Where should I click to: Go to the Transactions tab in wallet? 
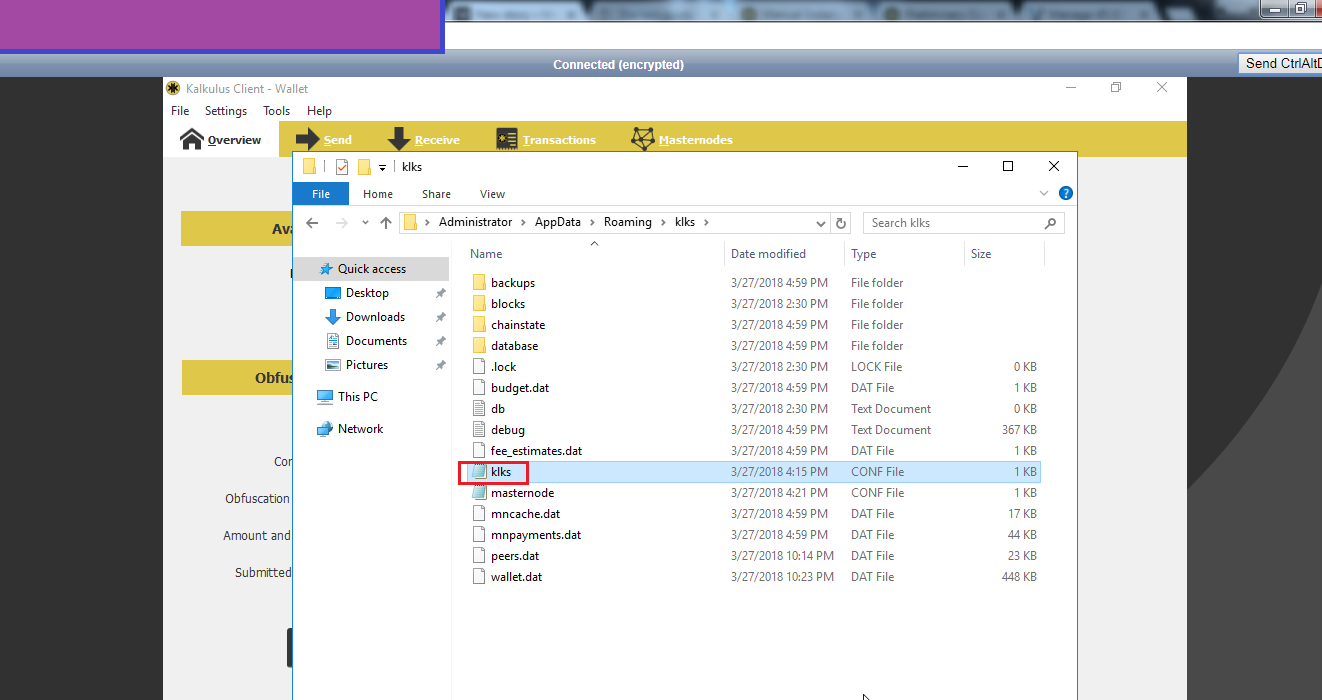click(x=546, y=140)
